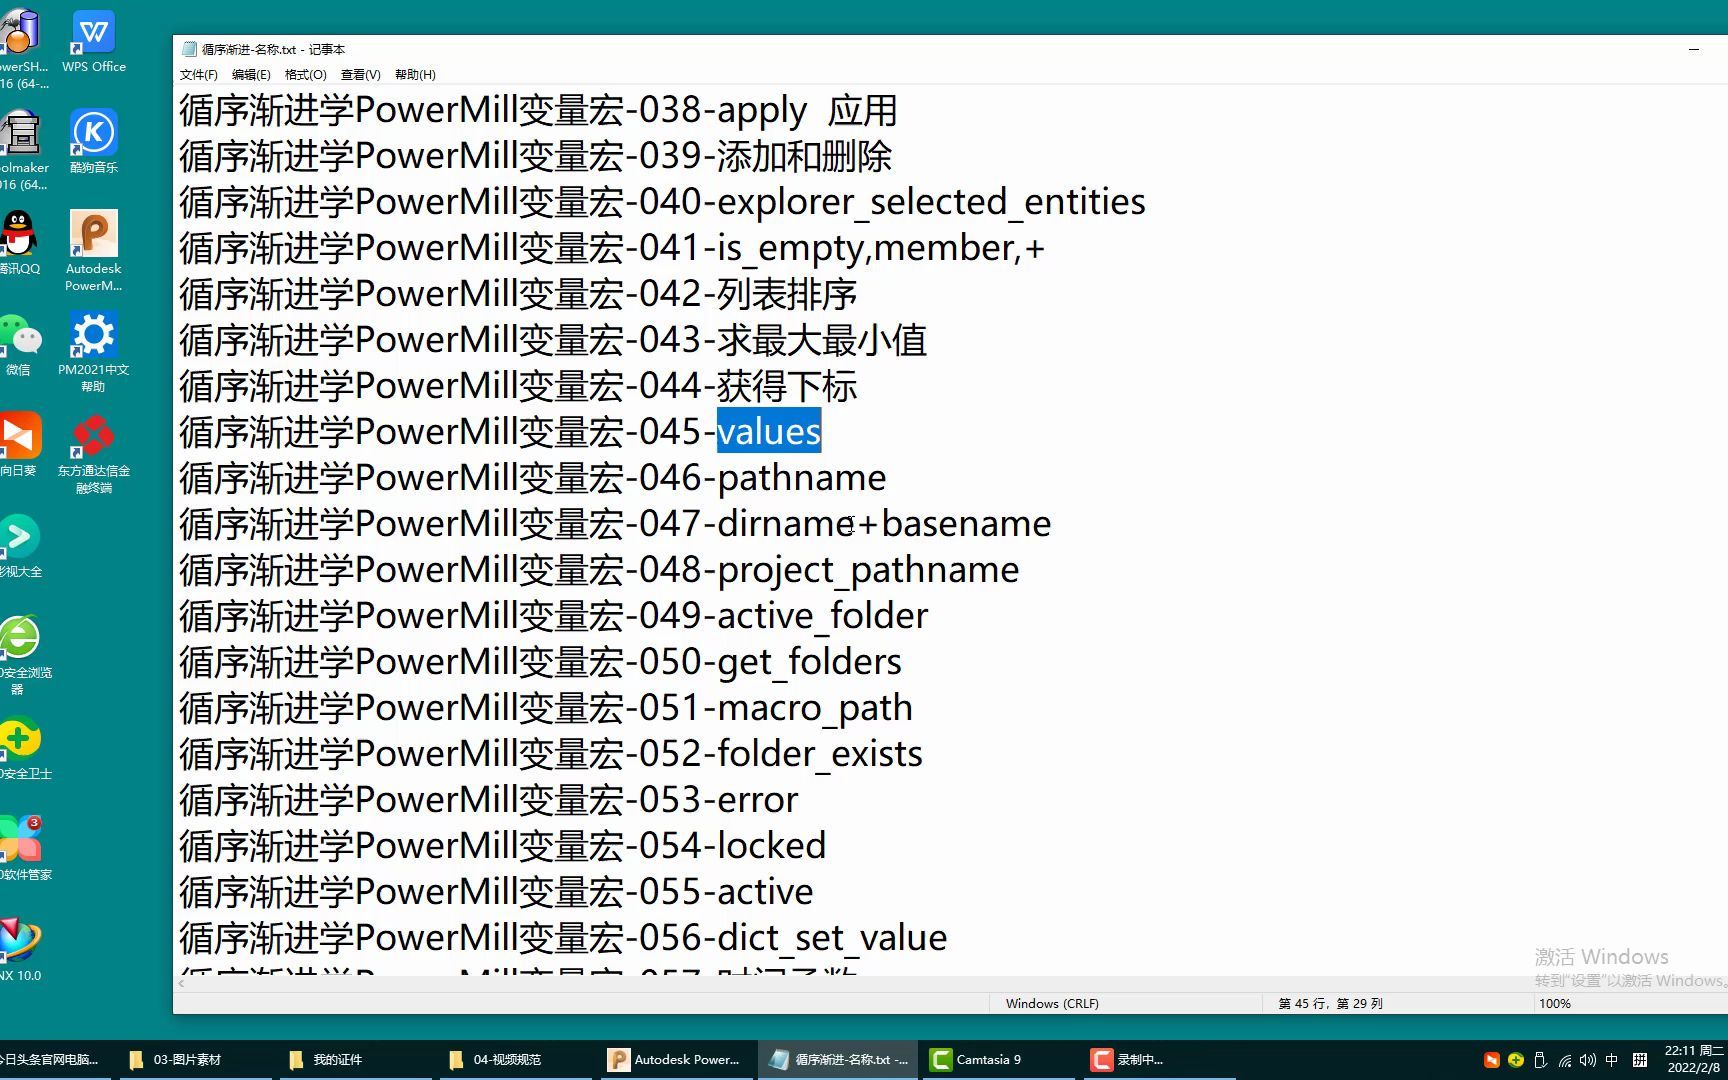The image size is (1728, 1080).
Task: Open the 微信 WeChat desktop icon
Action: pyautogui.click(x=19, y=344)
